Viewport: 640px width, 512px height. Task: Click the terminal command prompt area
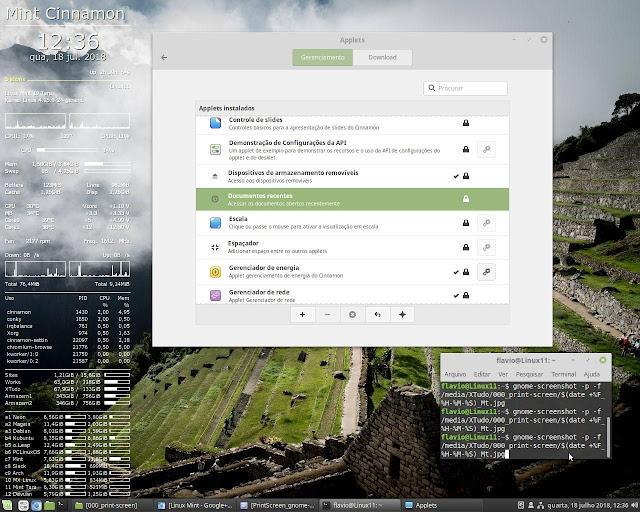[x=522, y=420]
